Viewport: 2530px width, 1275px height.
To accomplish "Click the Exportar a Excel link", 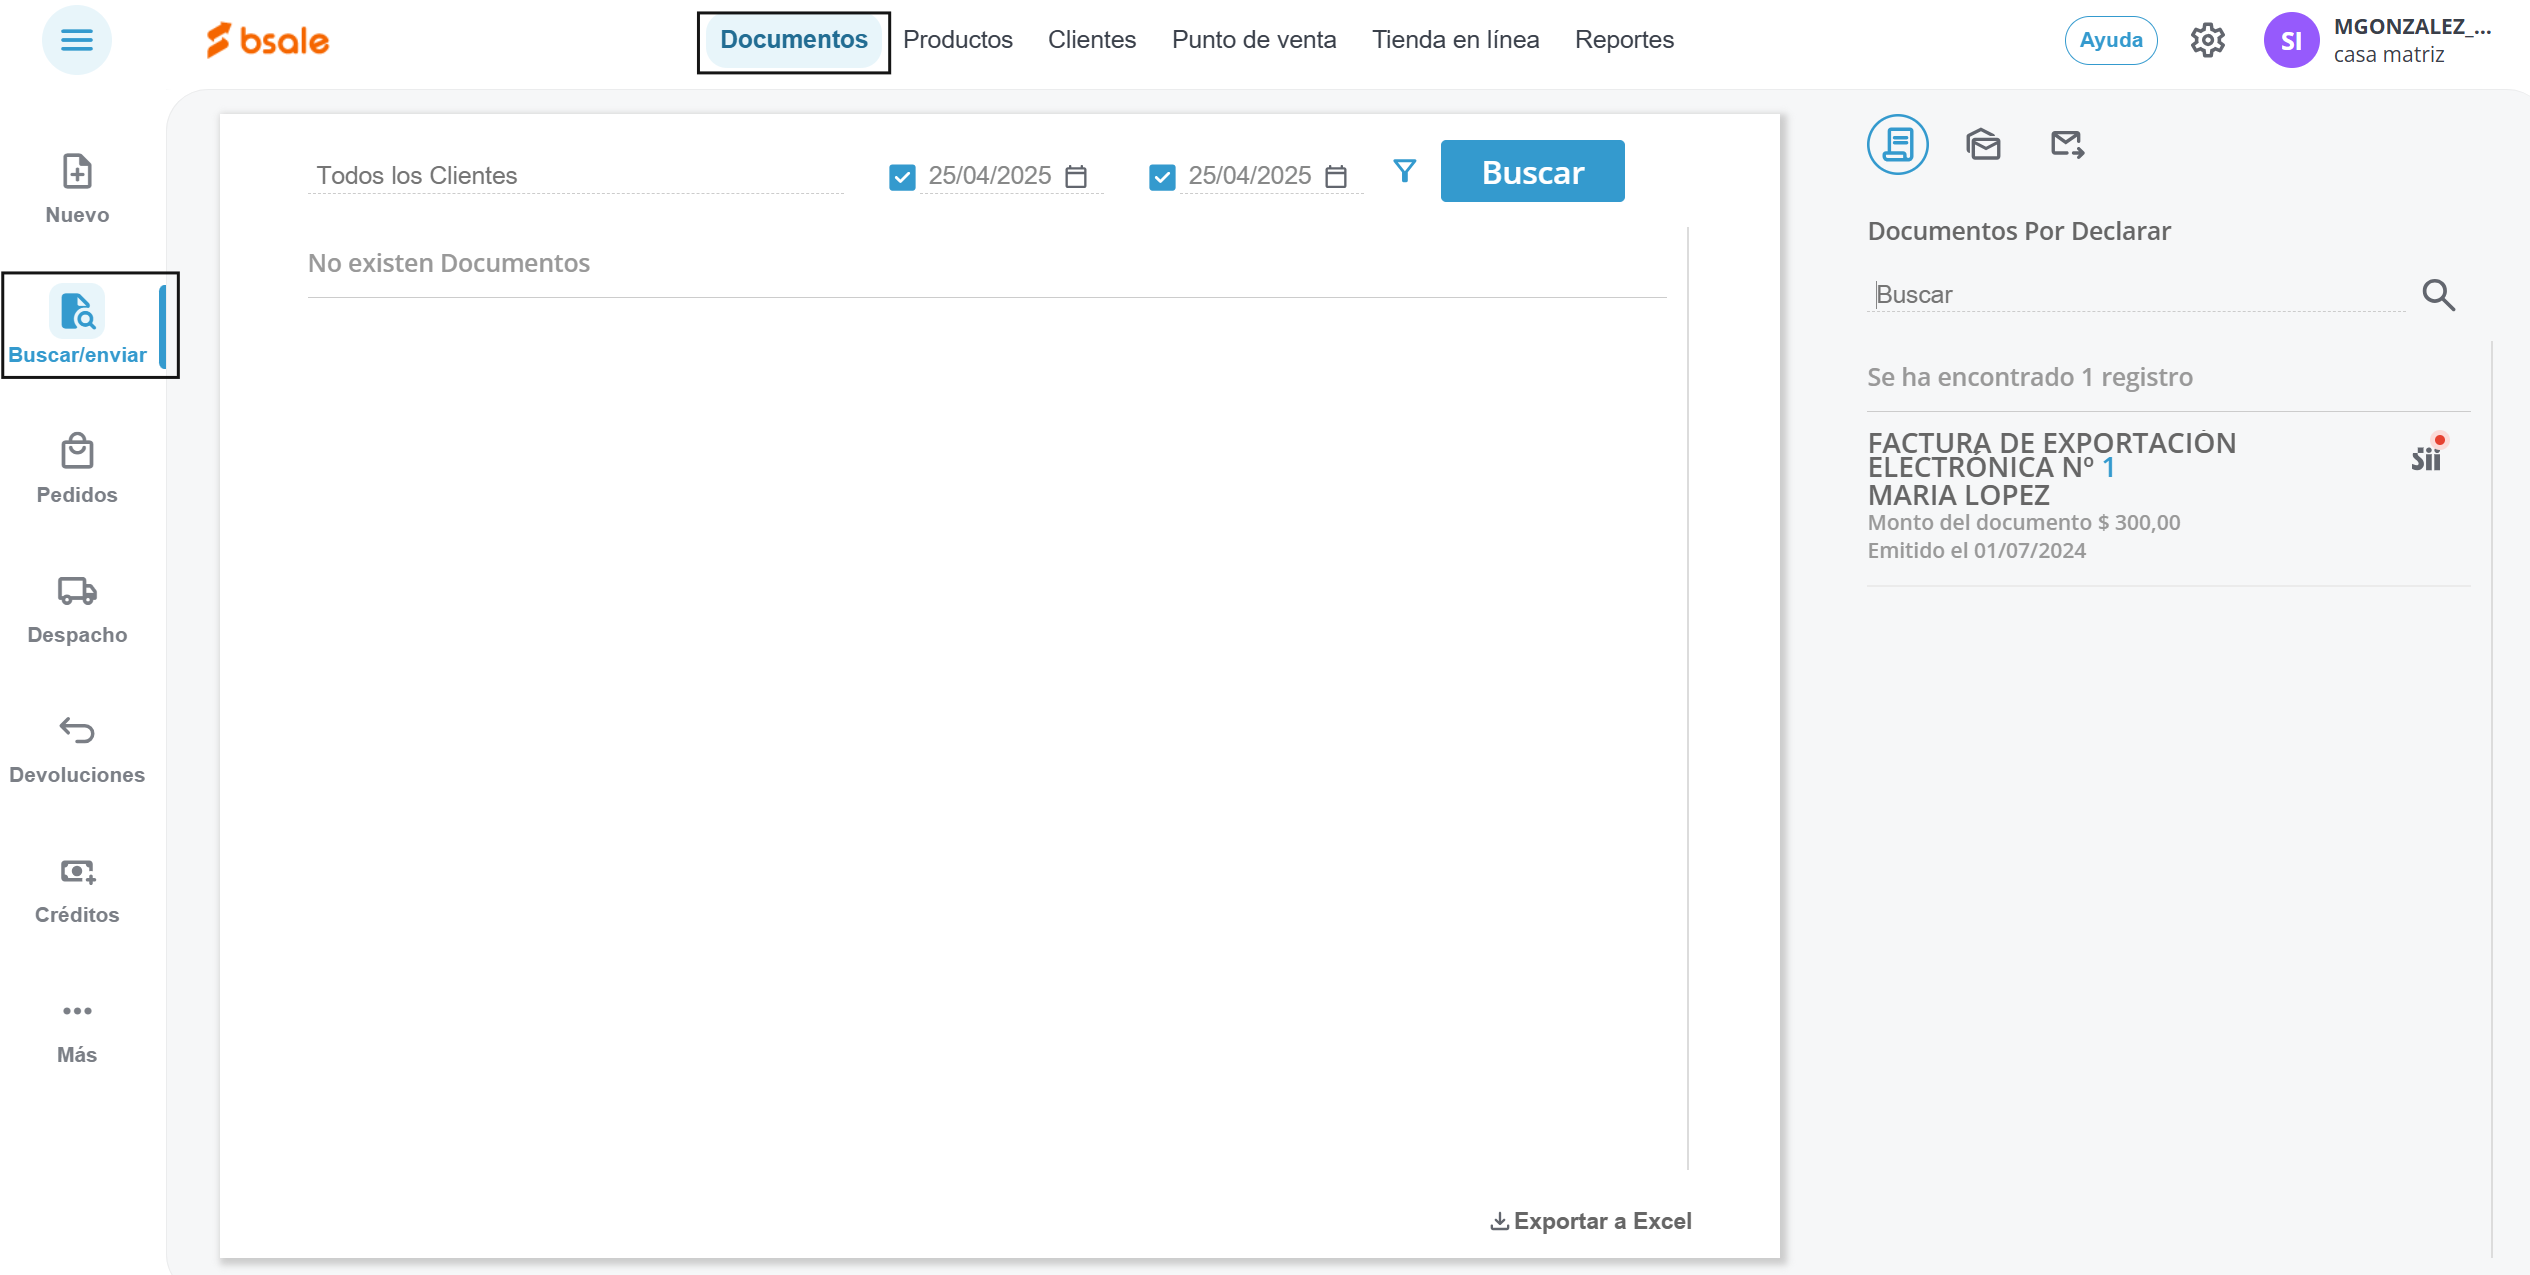I will pyautogui.click(x=1591, y=1221).
